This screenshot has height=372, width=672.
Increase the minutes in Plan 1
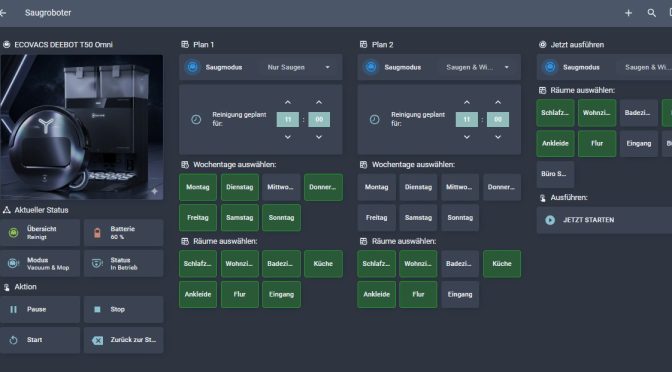(x=319, y=102)
